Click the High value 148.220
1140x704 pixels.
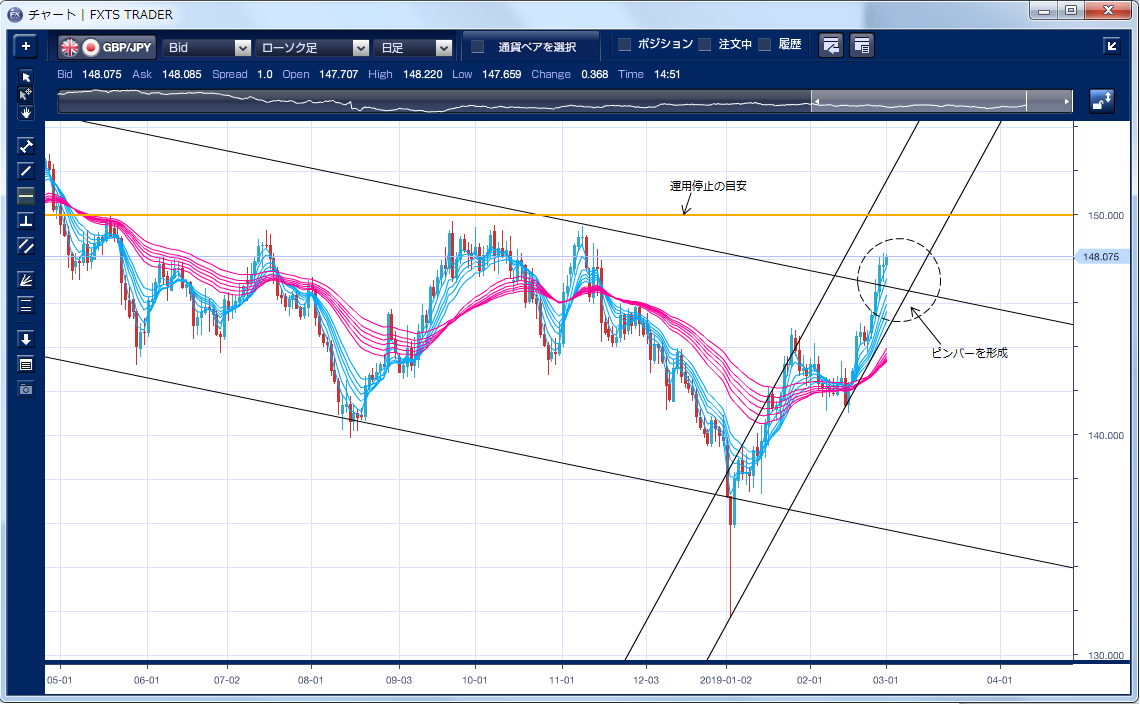click(422, 74)
